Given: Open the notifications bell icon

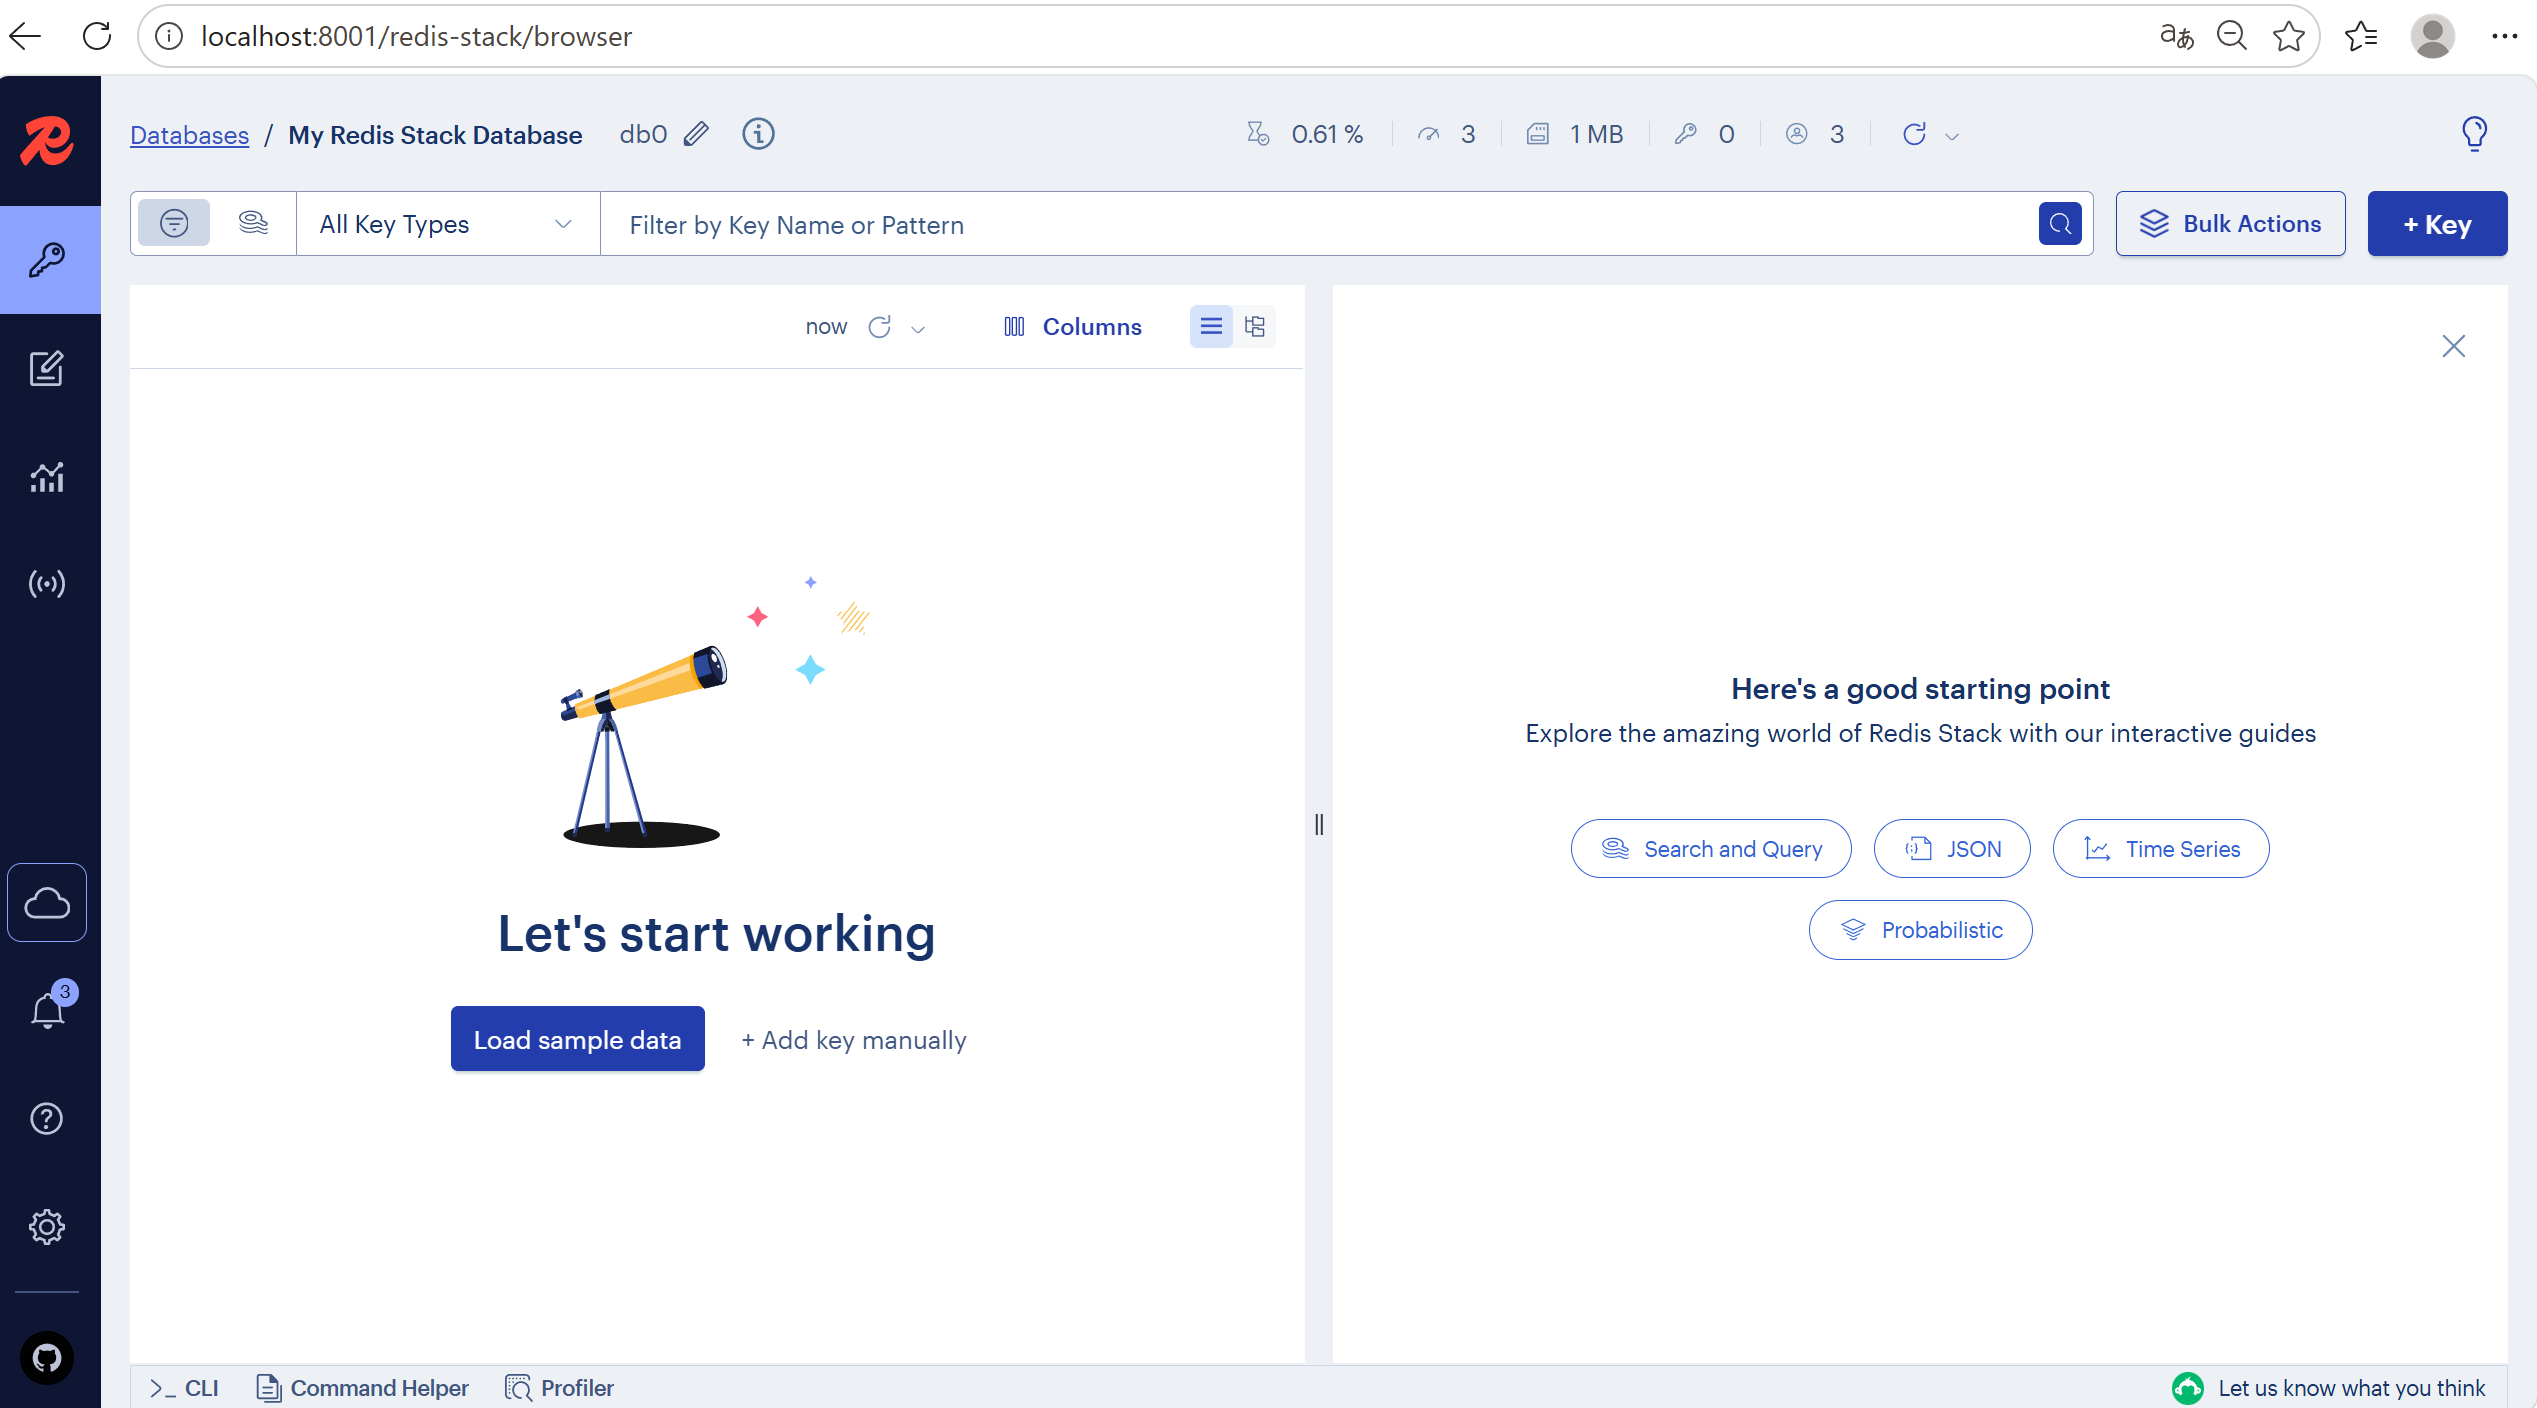Looking at the screenshot, I should (x=47, y=1011).
